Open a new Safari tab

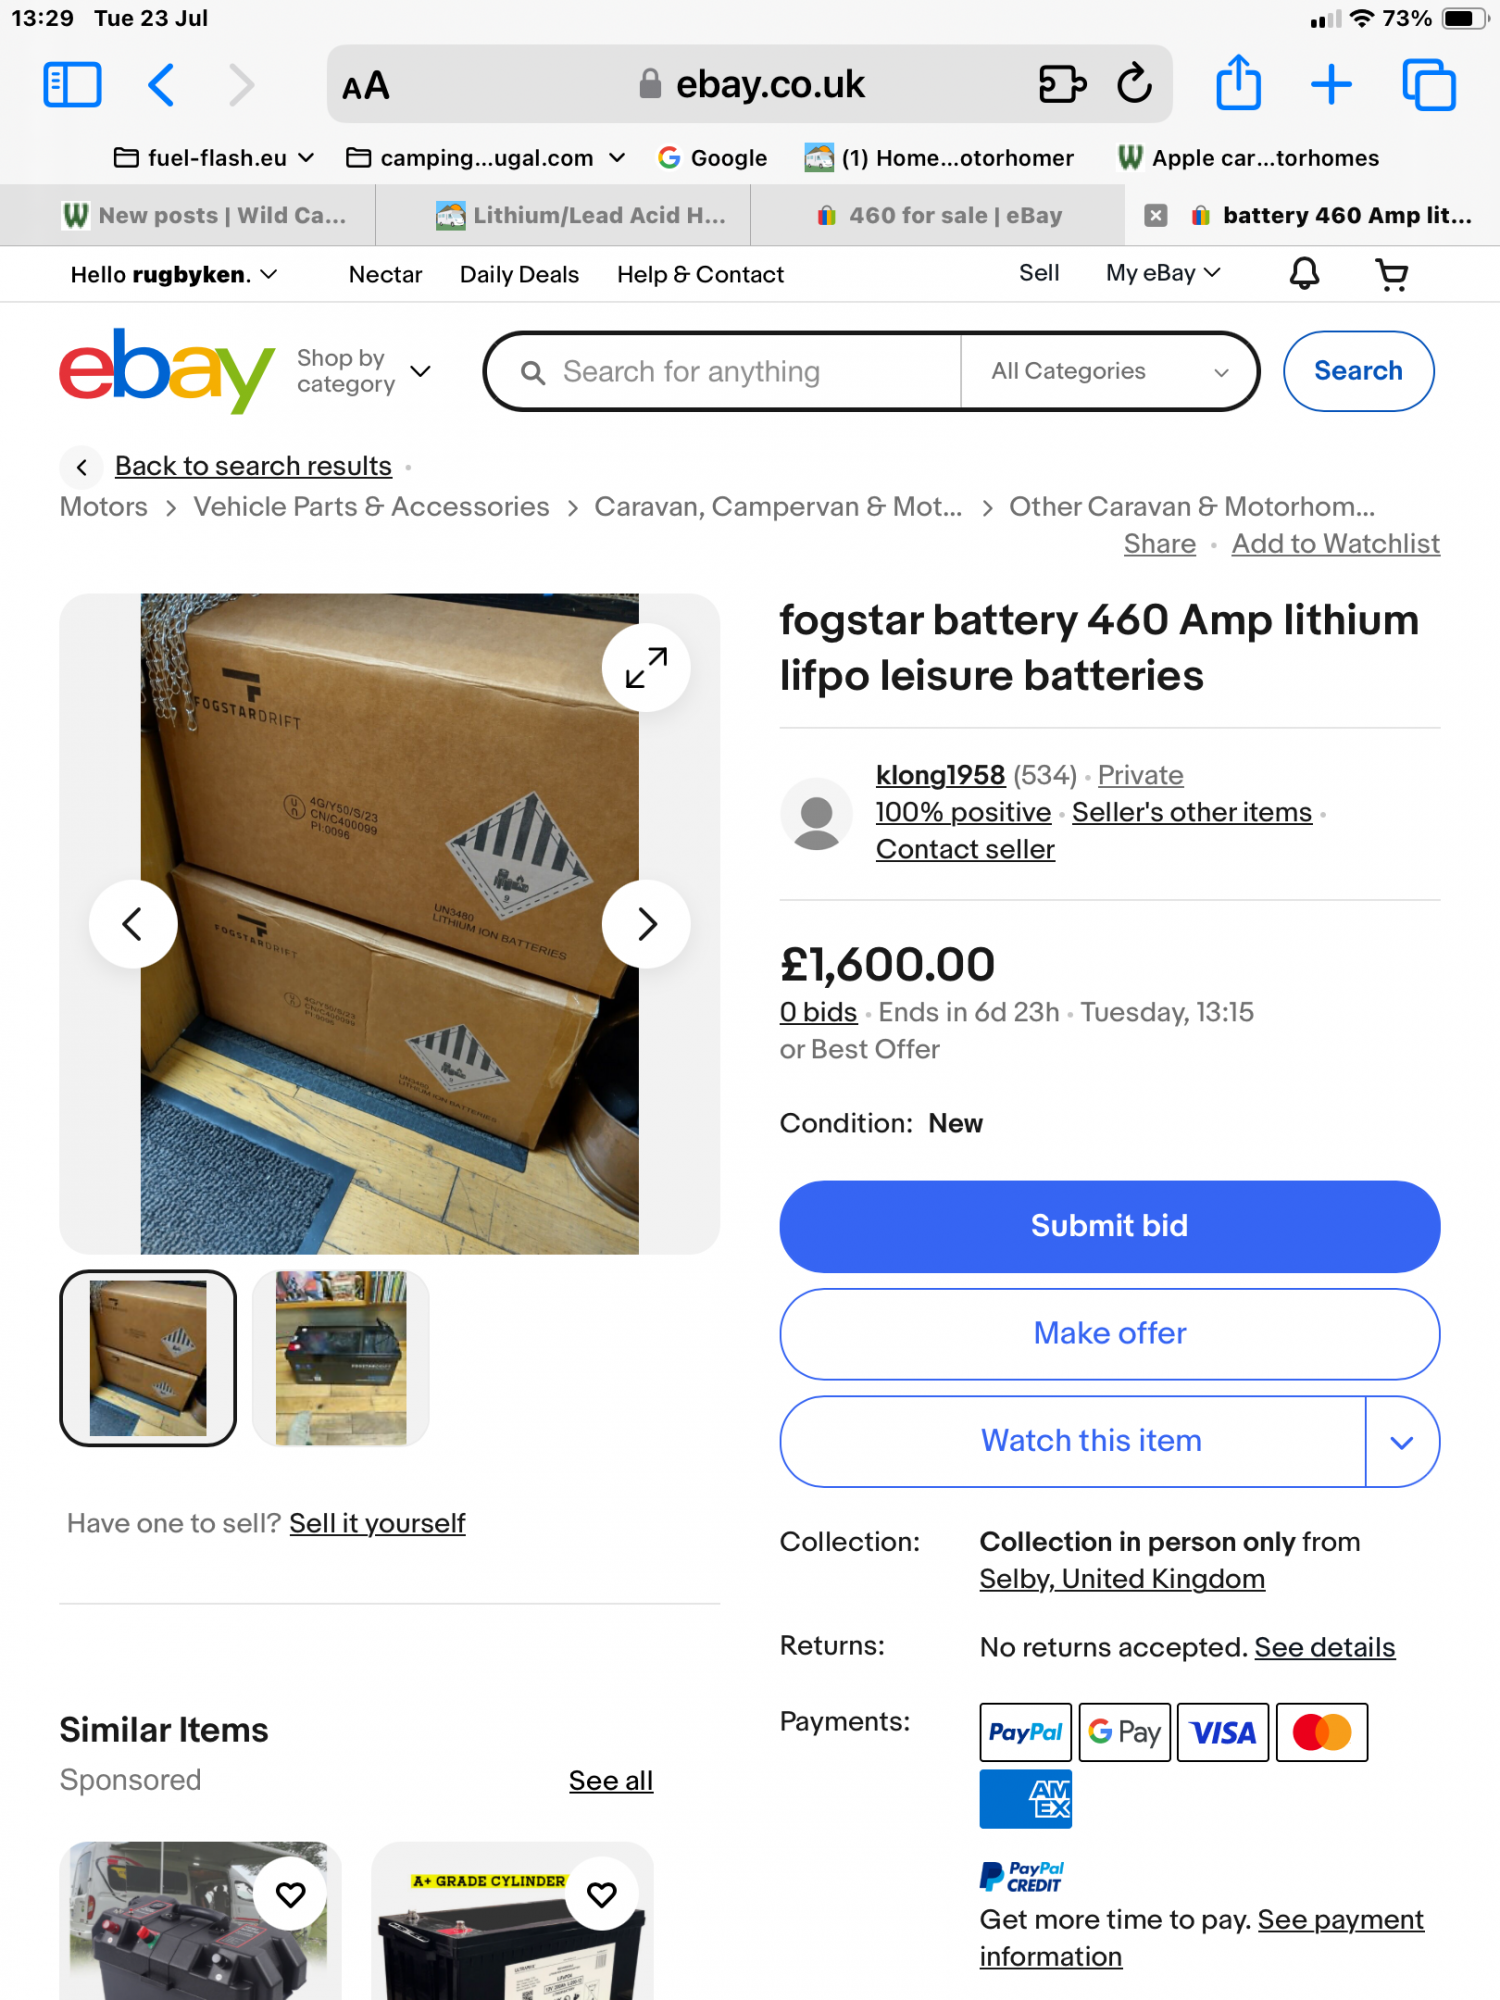point(1331,85)
